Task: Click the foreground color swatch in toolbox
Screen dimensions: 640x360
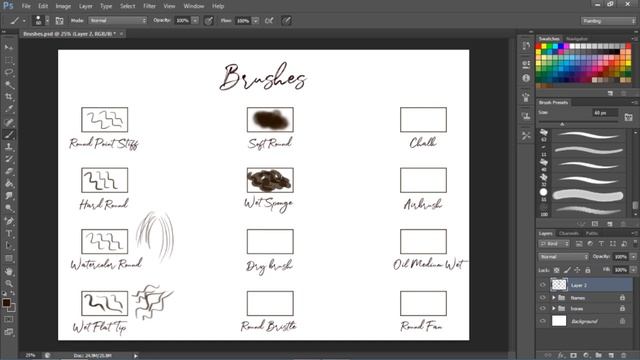Action: click(x=6, y=302)
